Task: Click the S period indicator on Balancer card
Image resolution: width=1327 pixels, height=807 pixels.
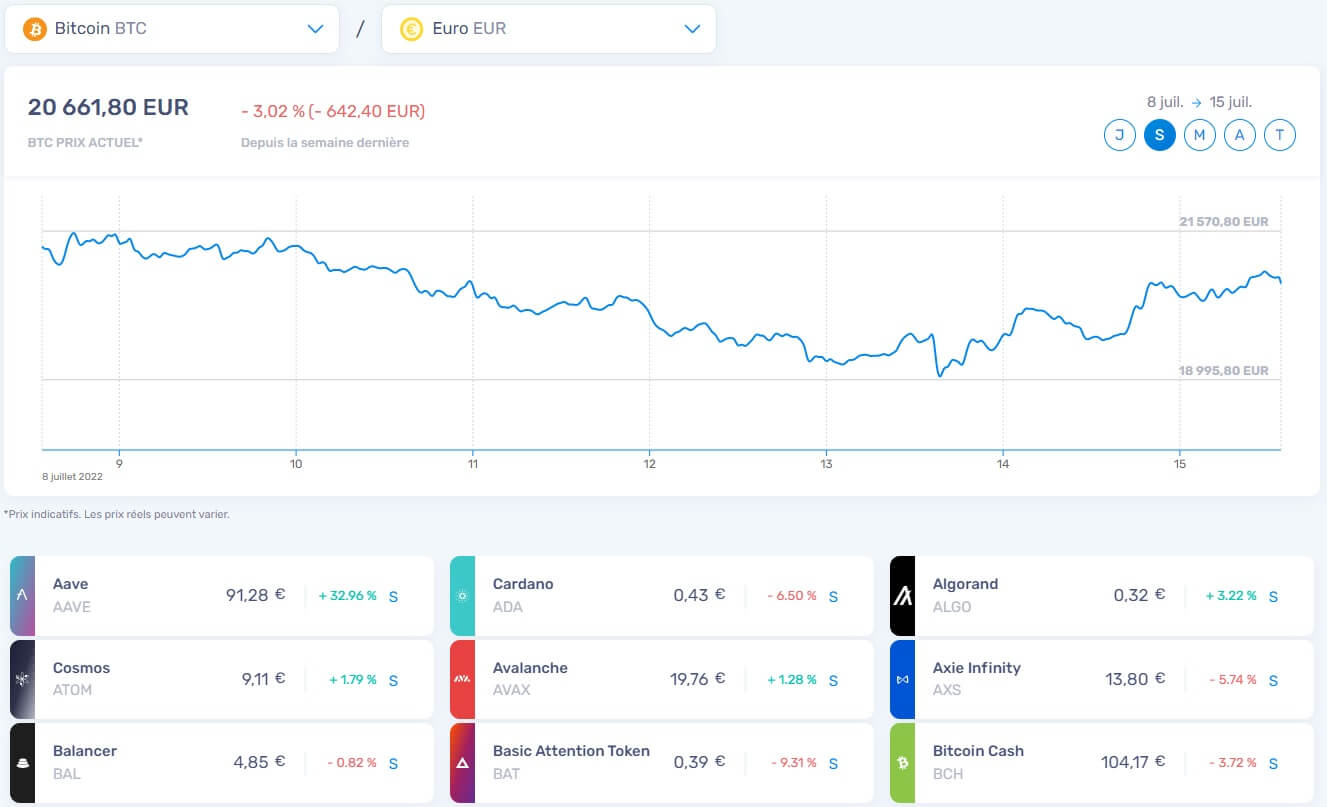Action: tap(393, 763)
